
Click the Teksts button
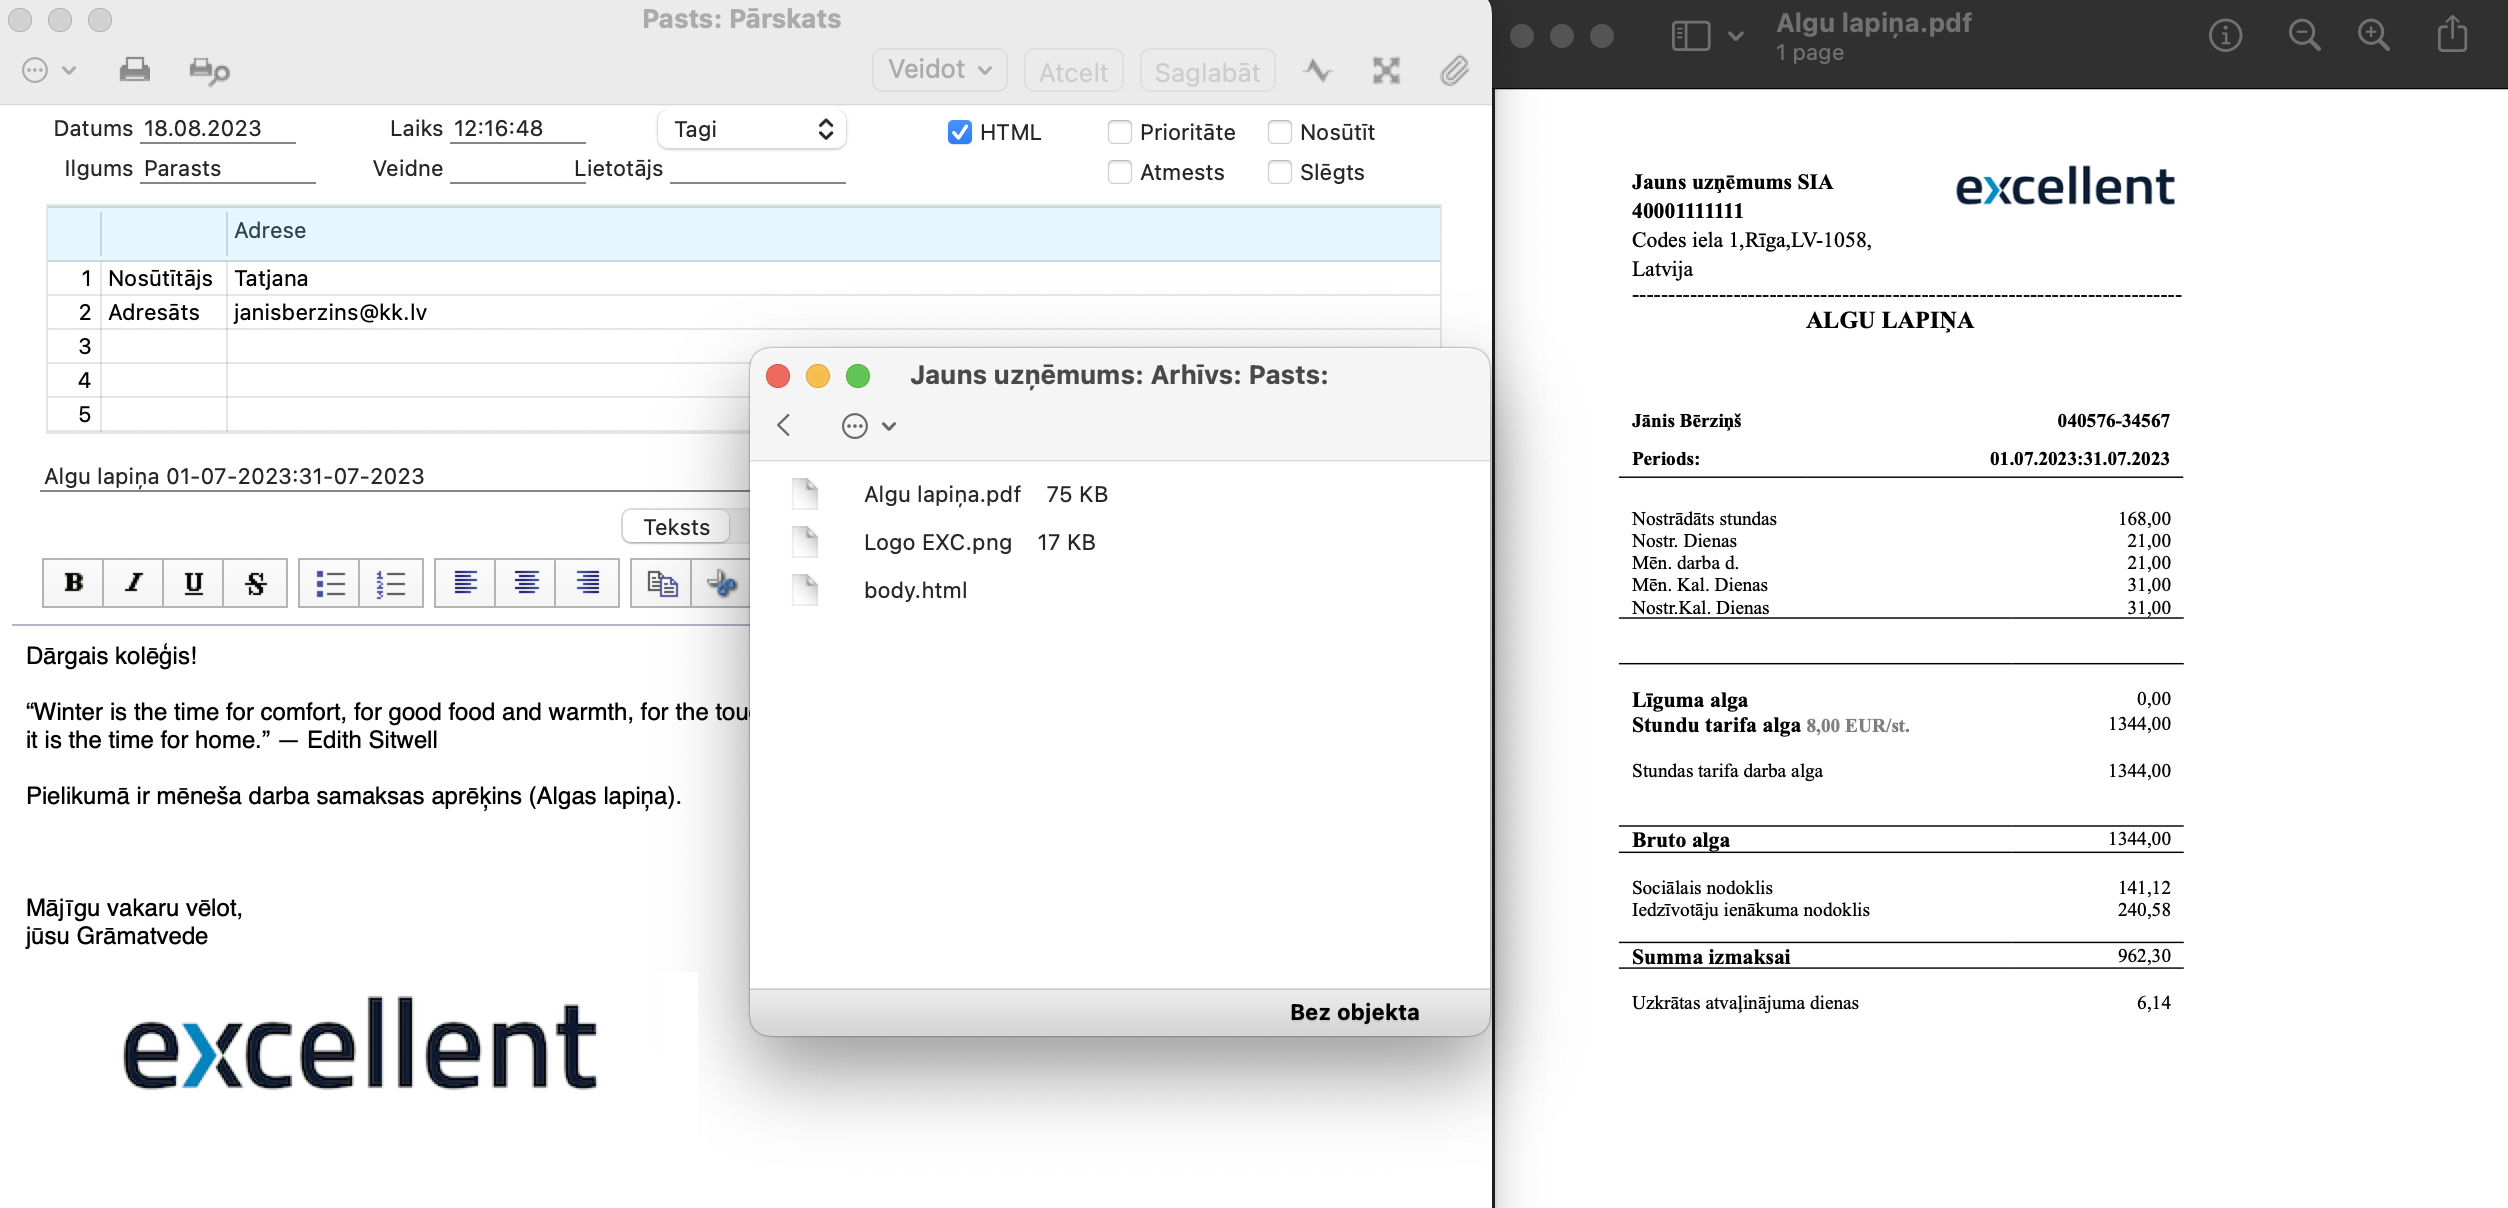[676, 527]
